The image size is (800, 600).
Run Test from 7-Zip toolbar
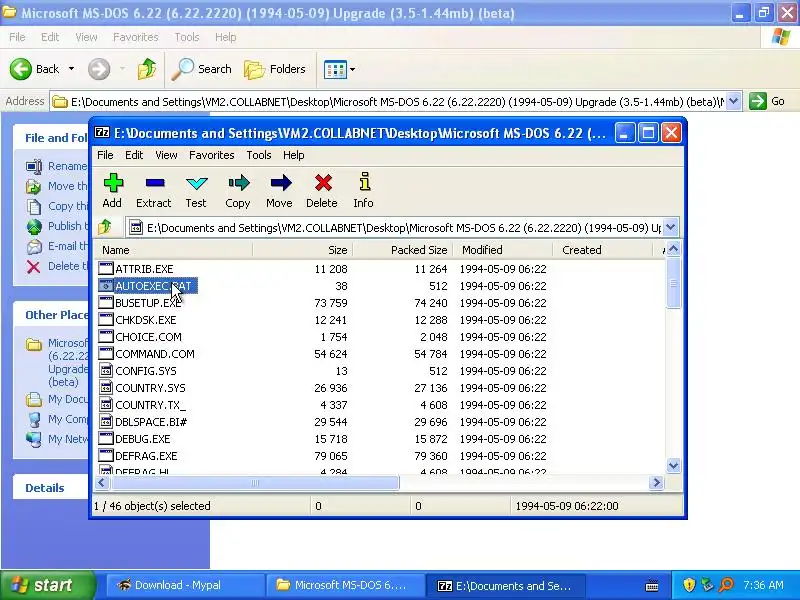(196, 191)
